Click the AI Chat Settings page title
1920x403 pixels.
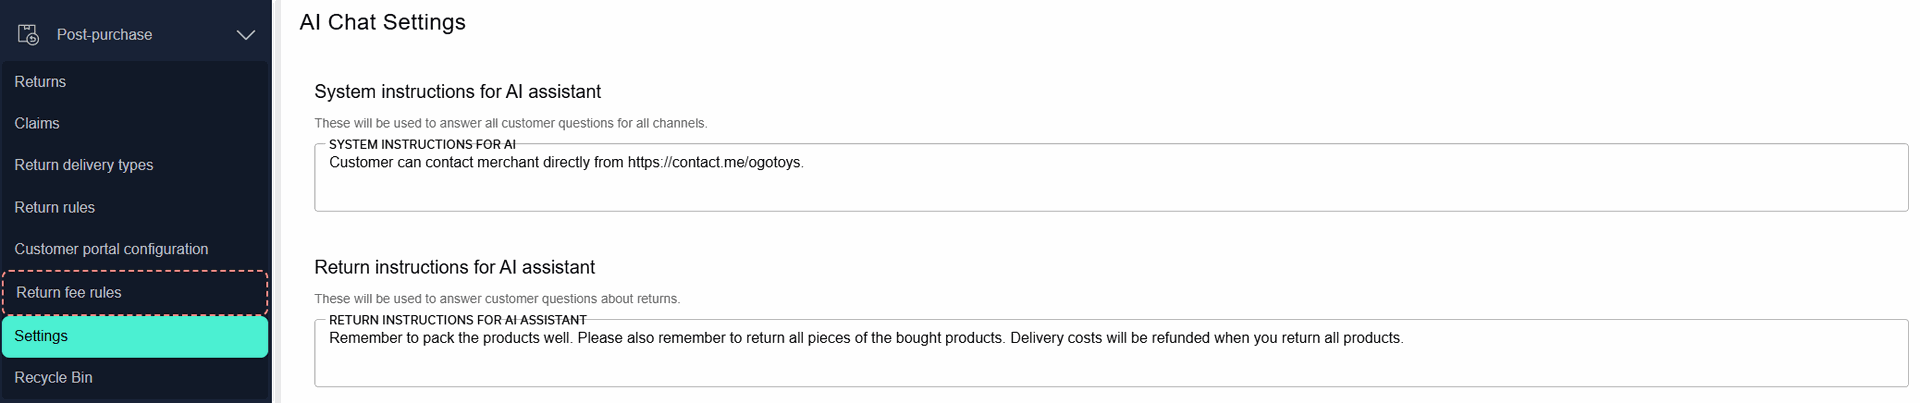pyautogui.click(x=382, y=22)
